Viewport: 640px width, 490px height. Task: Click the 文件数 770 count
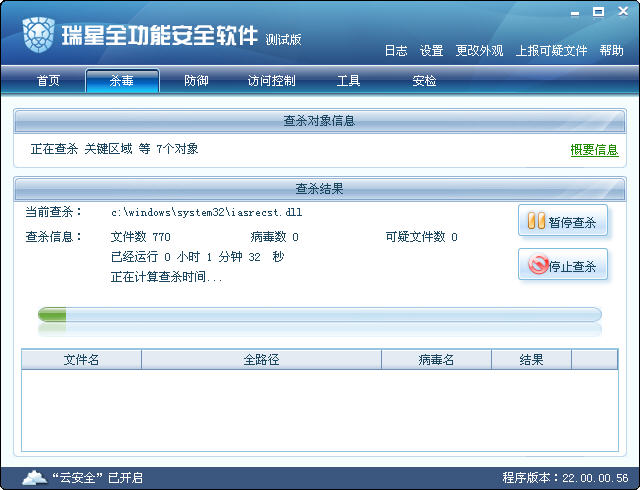tap(140, 237)
